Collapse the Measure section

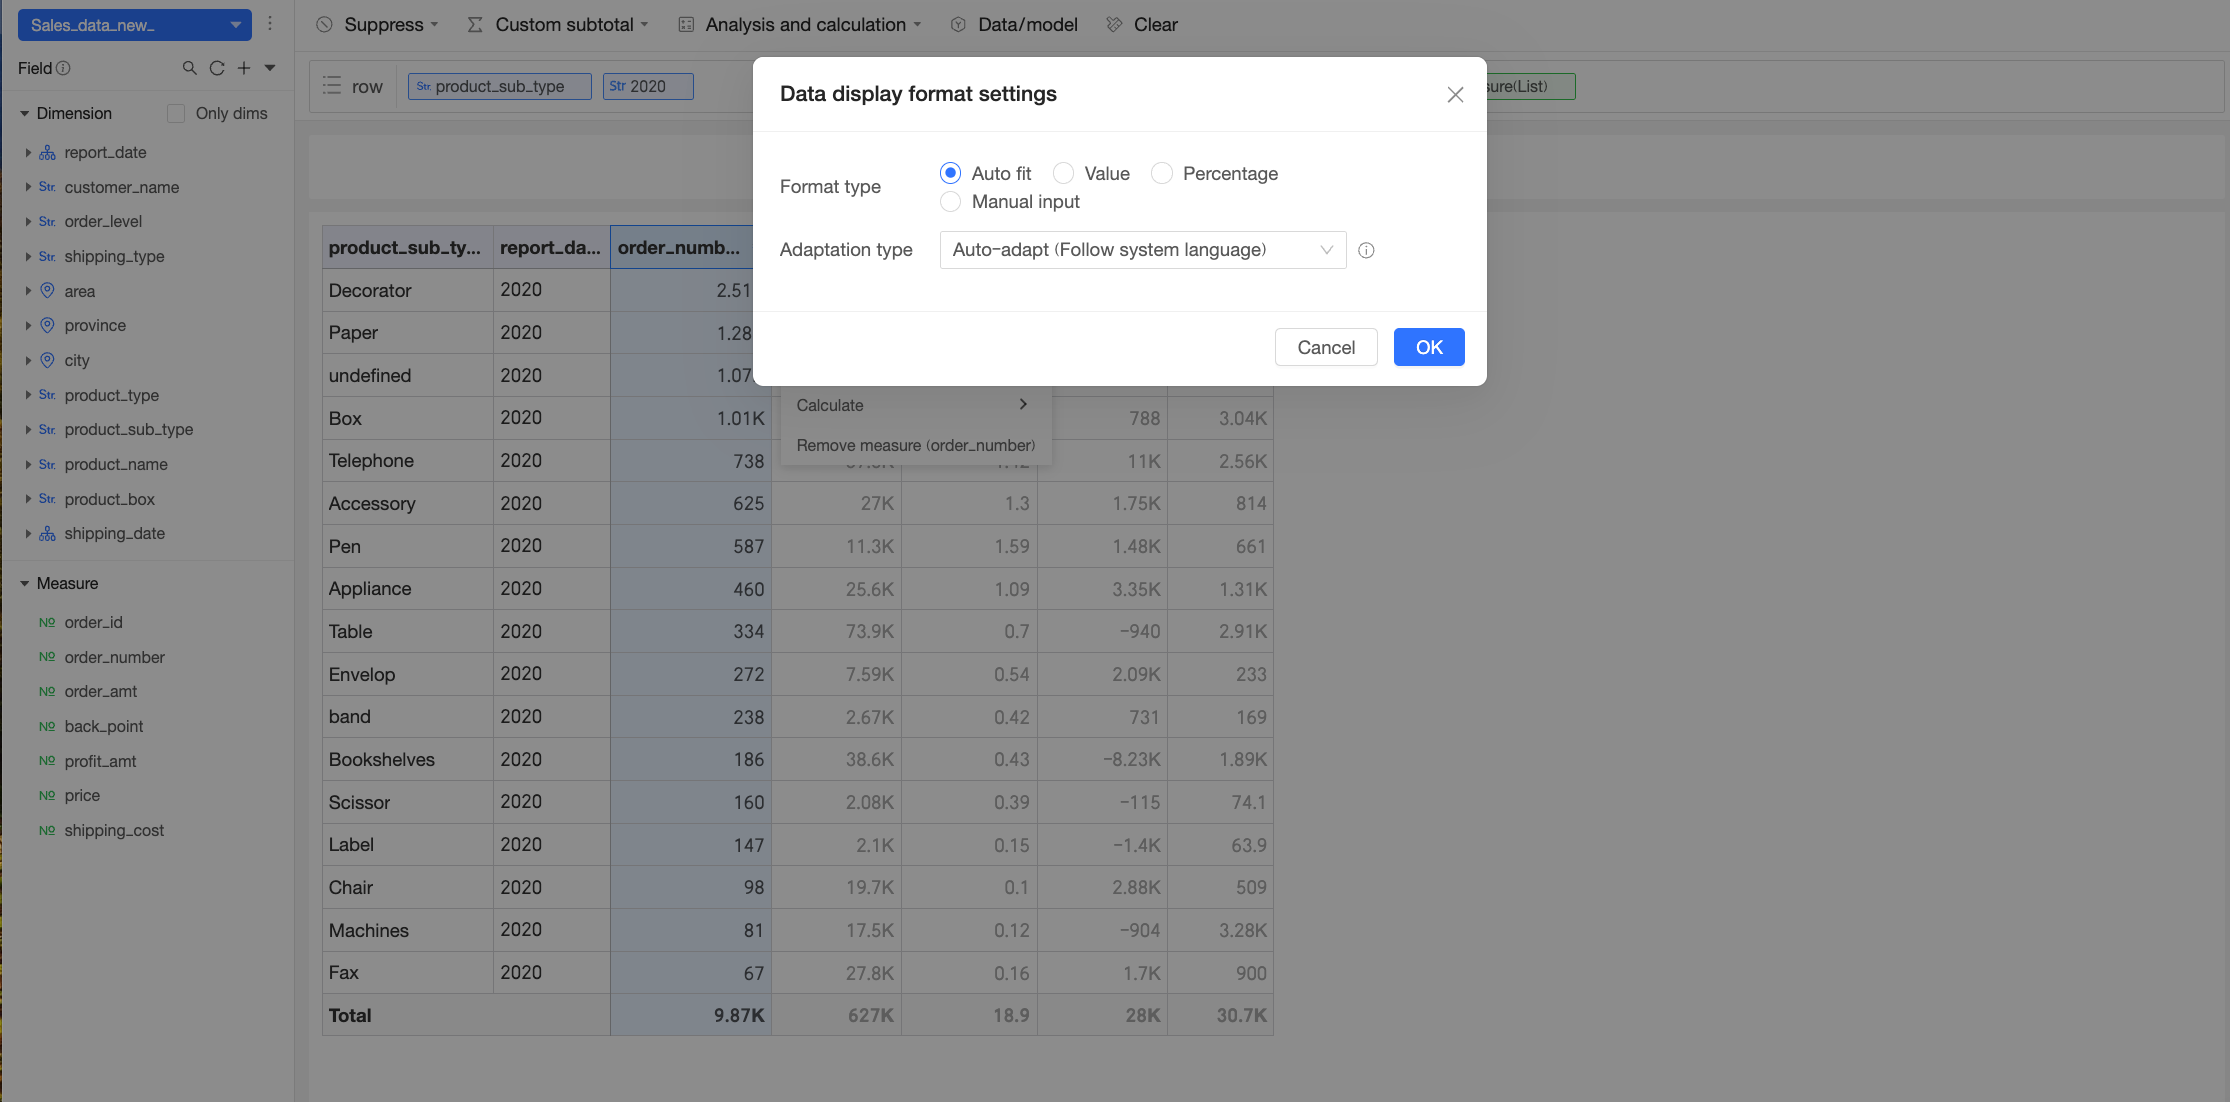(25, 583)
